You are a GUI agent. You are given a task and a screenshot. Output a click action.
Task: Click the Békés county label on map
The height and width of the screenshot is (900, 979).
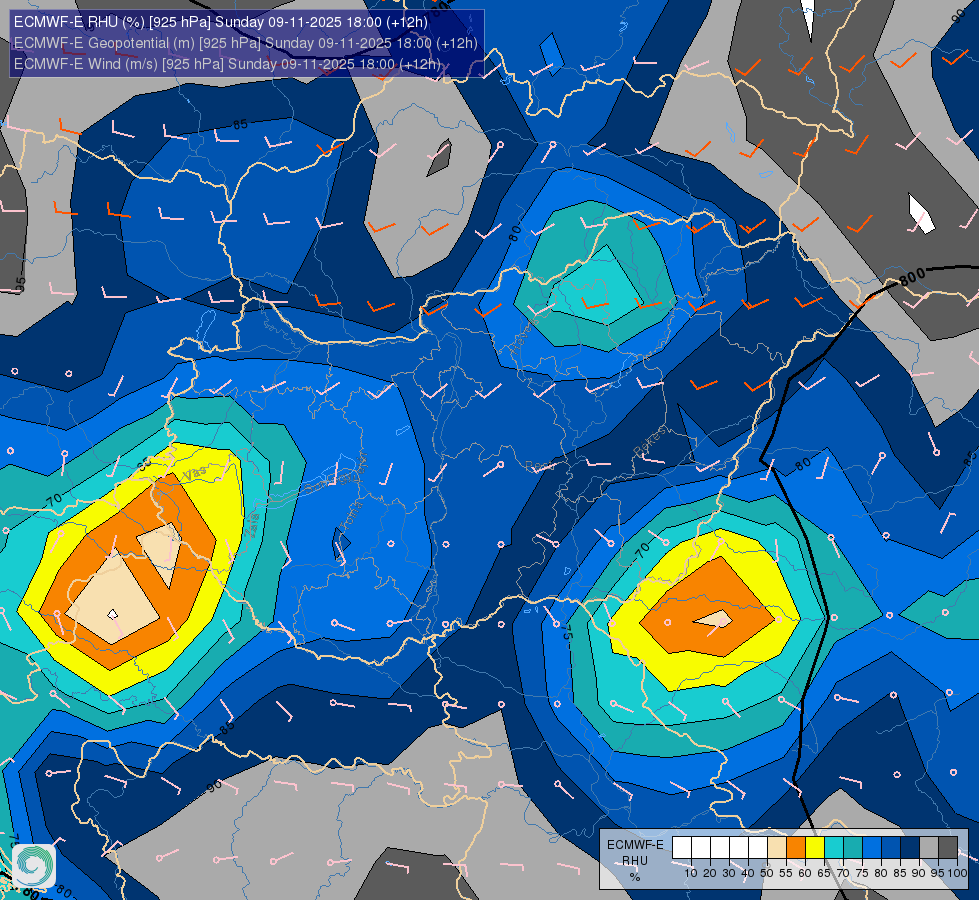click(650, 442)
